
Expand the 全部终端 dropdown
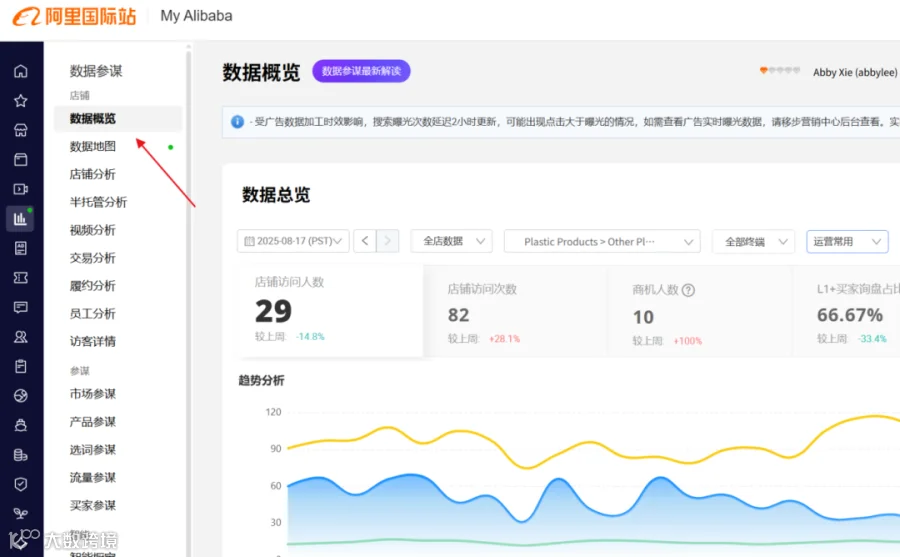click(753, 242)
